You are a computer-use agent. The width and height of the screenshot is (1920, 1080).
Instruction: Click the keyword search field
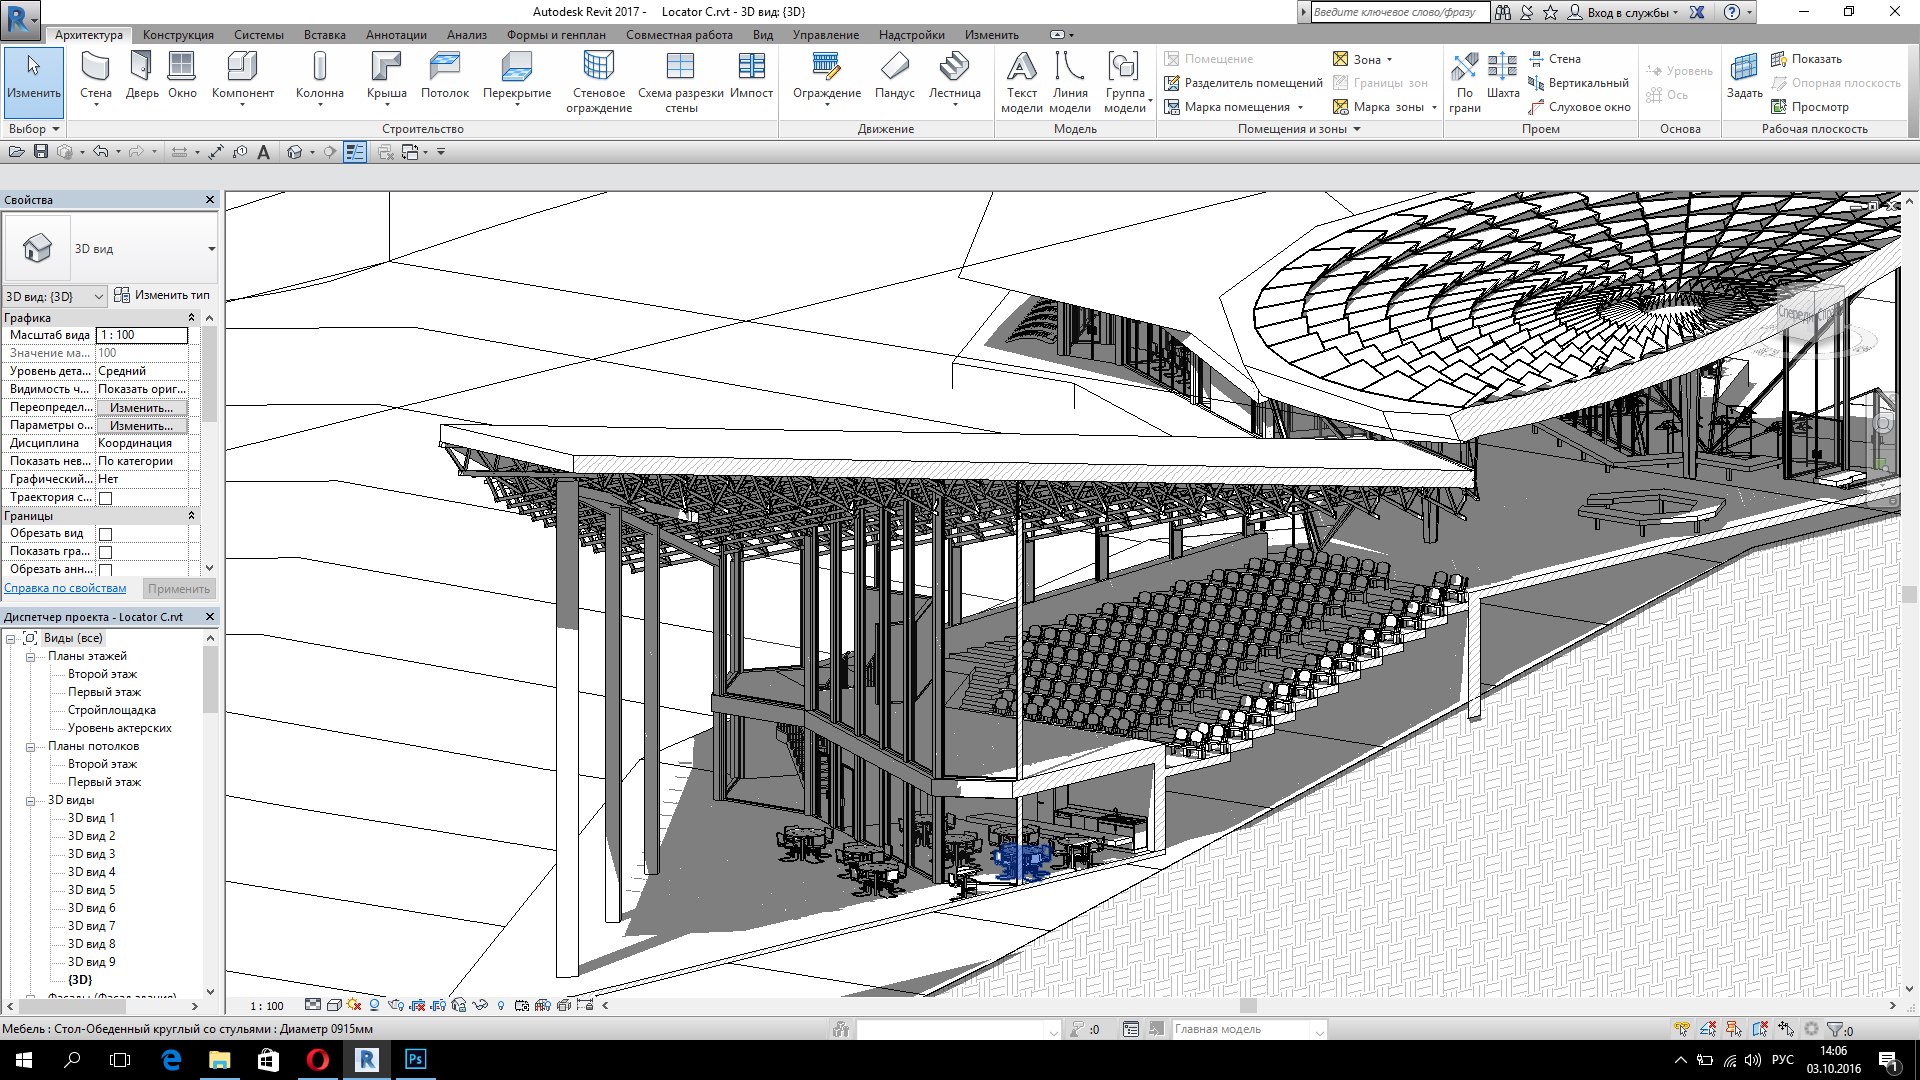1399,12
